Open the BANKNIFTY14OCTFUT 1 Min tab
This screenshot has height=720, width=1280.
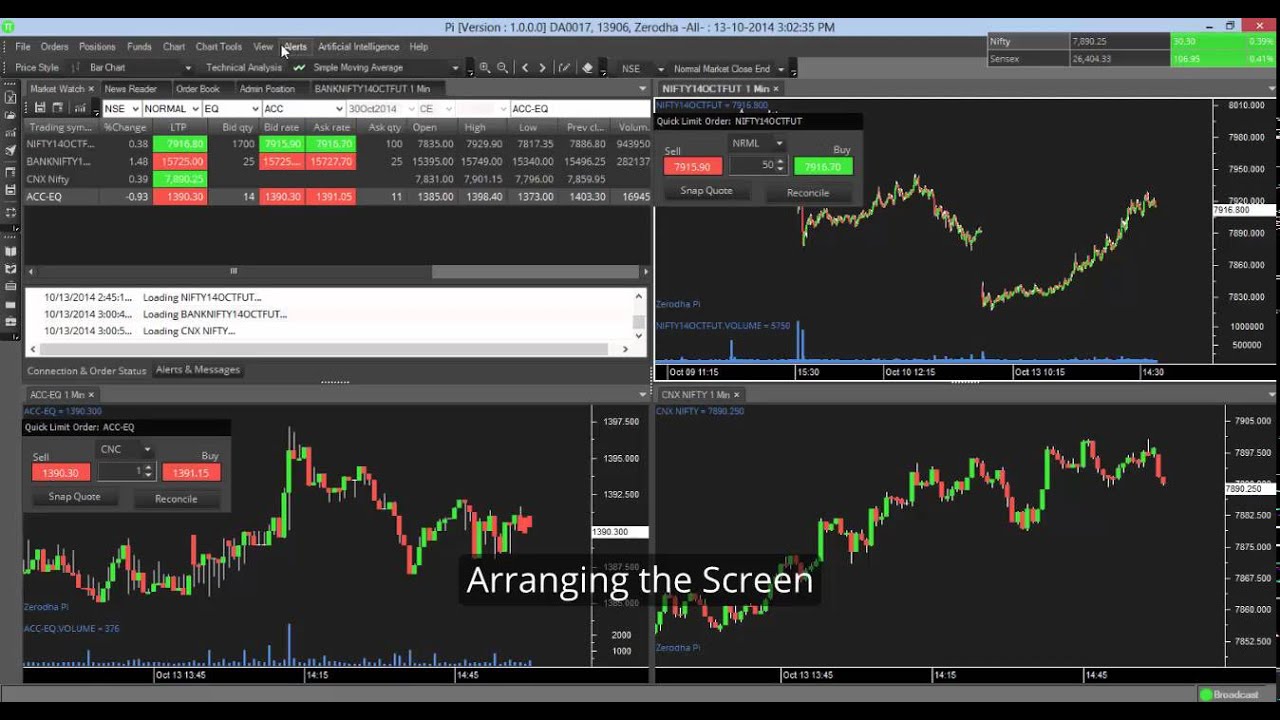372,89
